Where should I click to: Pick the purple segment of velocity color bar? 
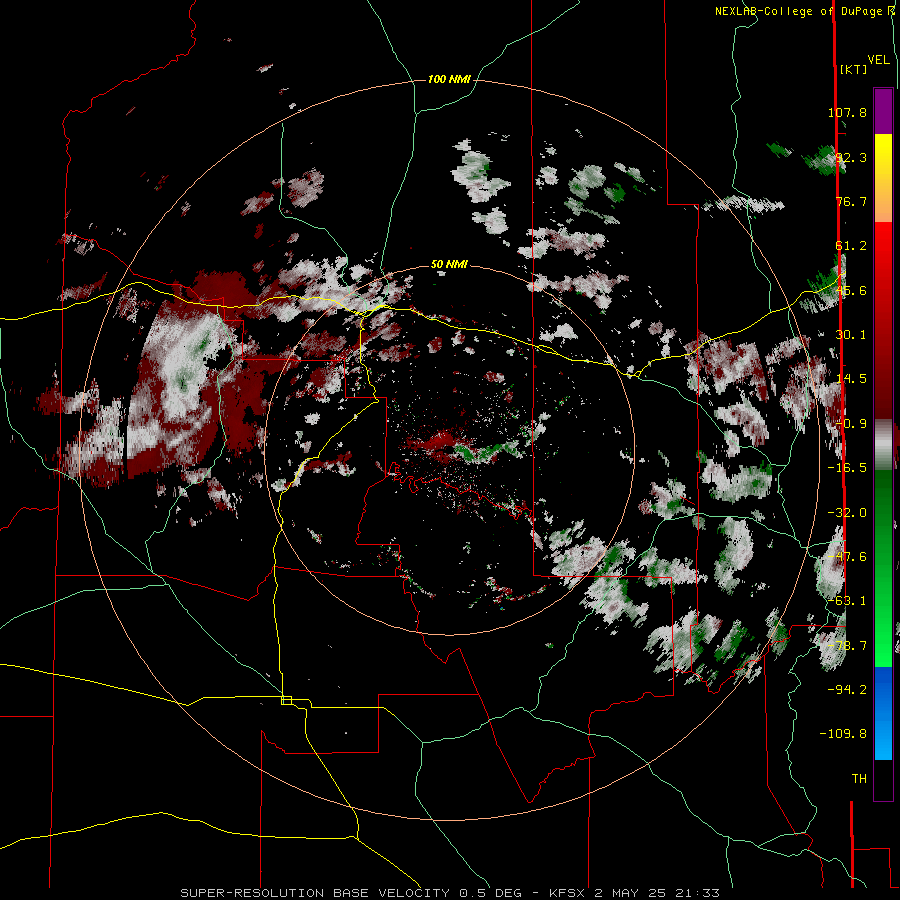point(883,111)
